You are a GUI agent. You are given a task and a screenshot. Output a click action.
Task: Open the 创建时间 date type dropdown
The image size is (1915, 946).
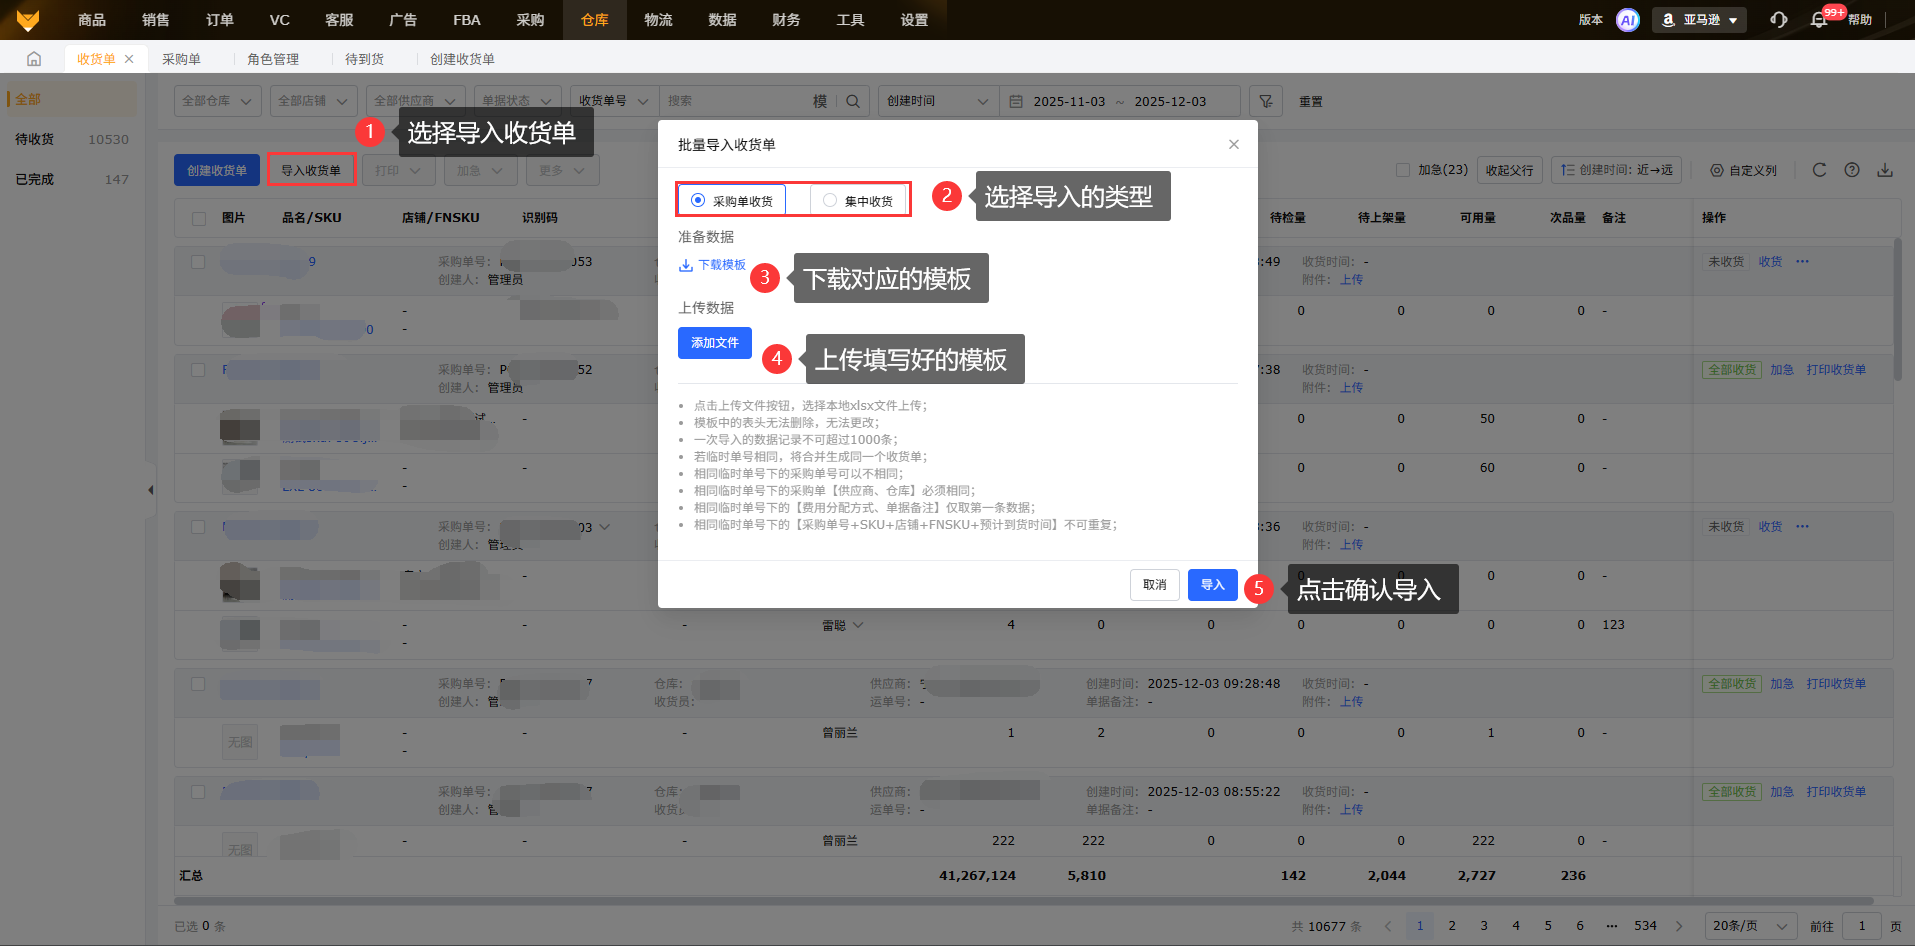(x=939, y=101)
